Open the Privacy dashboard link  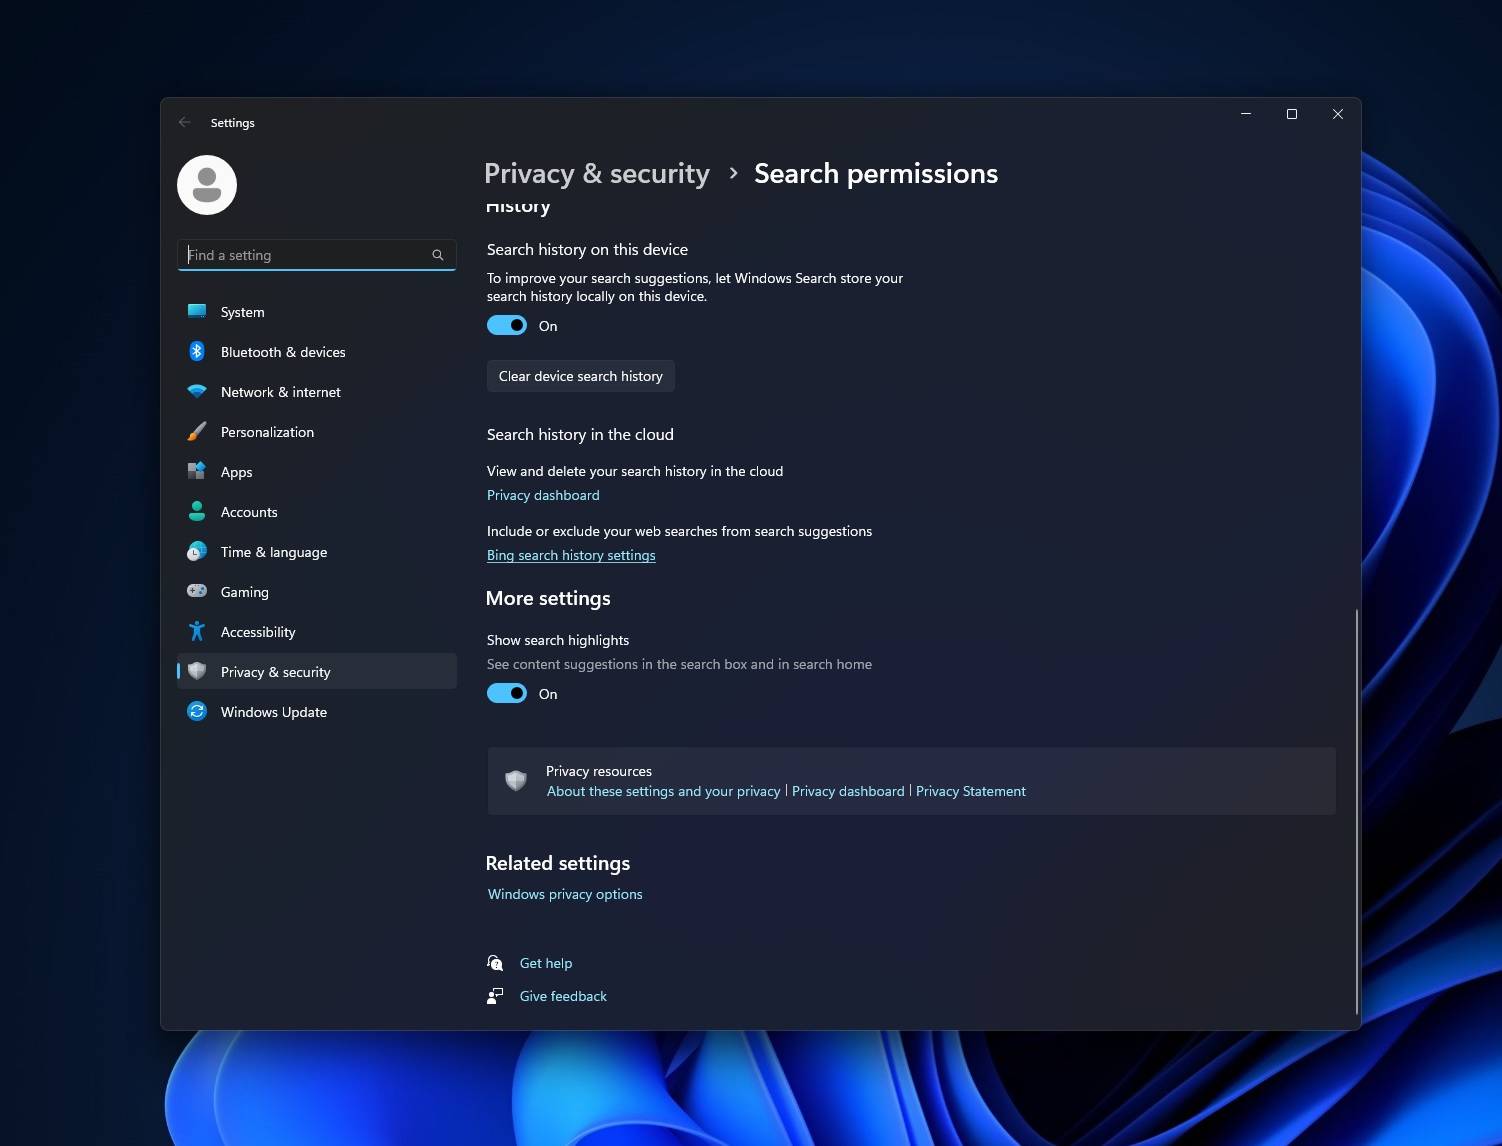click(543, 495)
